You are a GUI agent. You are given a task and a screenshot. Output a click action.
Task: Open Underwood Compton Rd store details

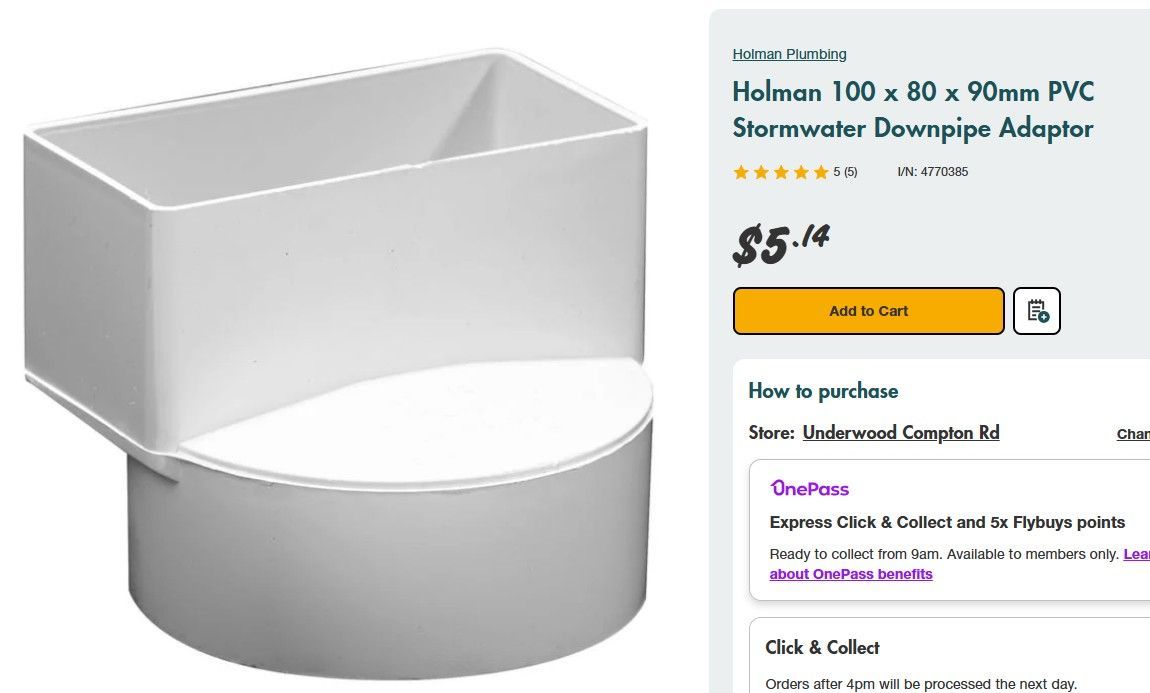tap(900, 432)
